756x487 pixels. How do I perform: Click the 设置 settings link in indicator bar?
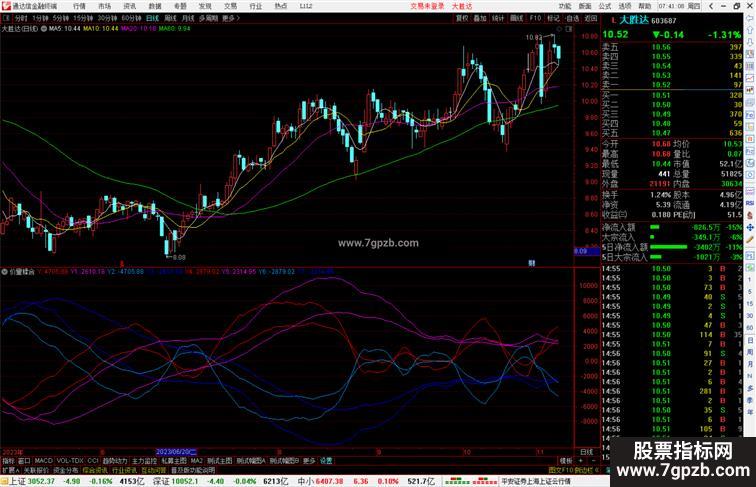[x=326, y=461]
